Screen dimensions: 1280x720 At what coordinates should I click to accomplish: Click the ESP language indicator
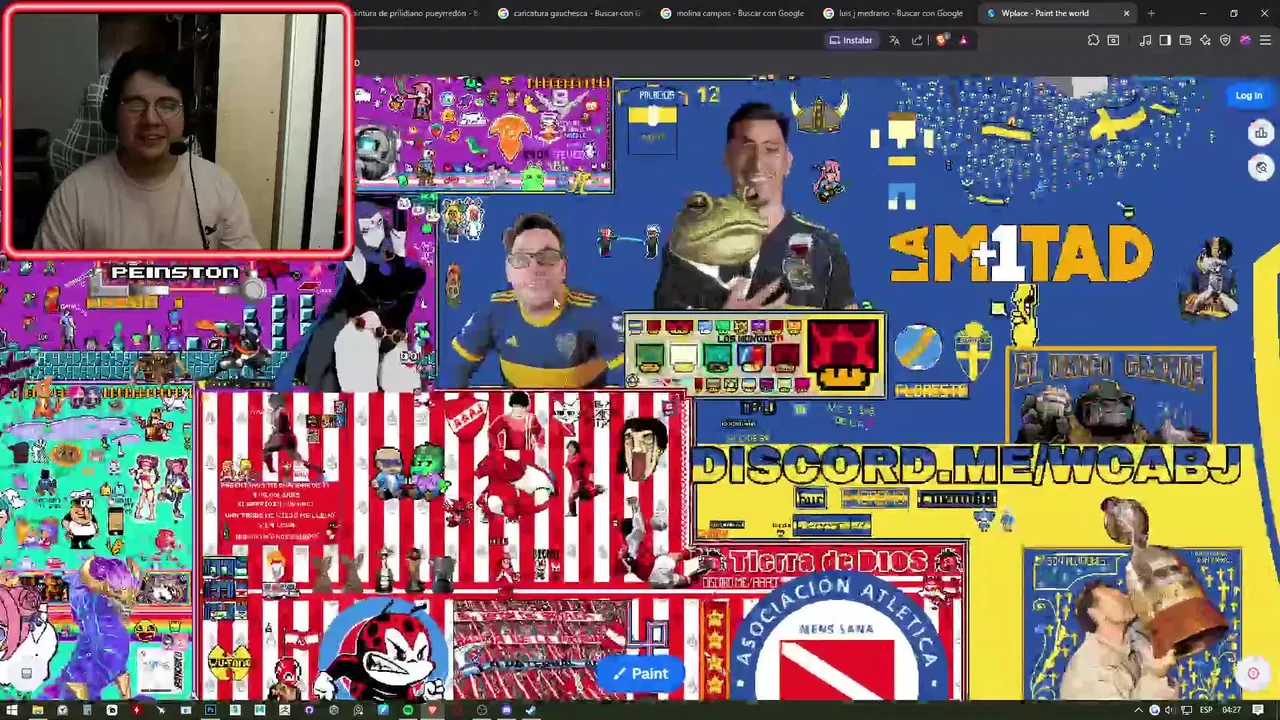(x=1206, y=710)
